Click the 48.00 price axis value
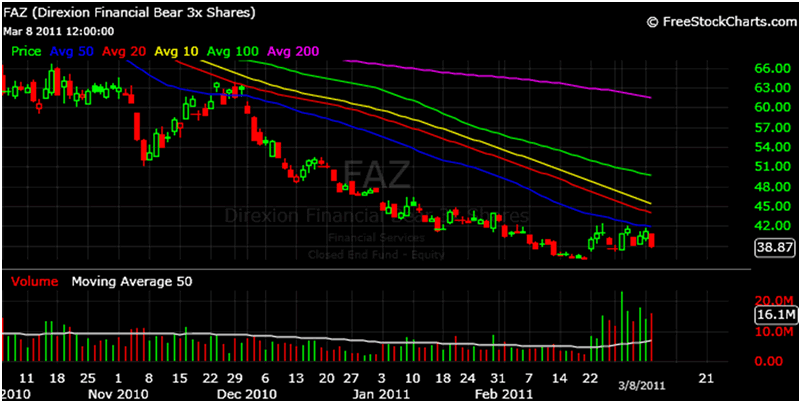 tap(774, 187)
